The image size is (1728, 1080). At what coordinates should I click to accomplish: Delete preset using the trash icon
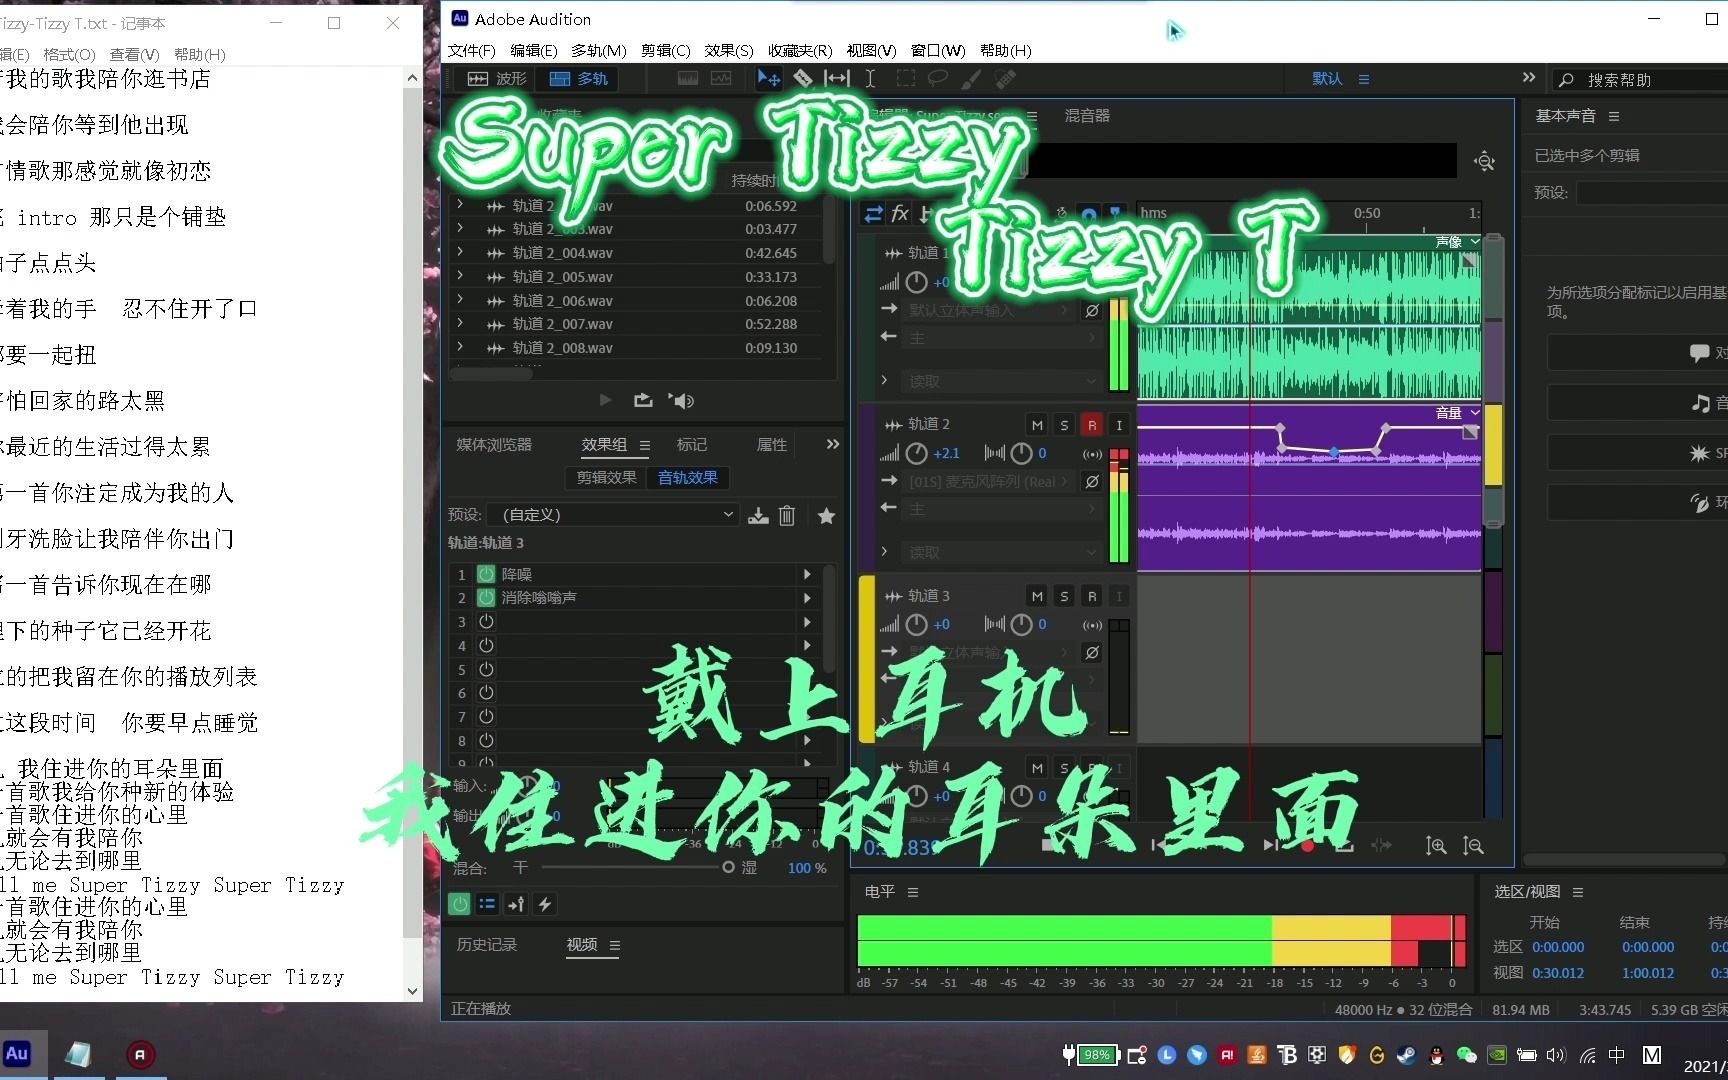coord(787,515)
